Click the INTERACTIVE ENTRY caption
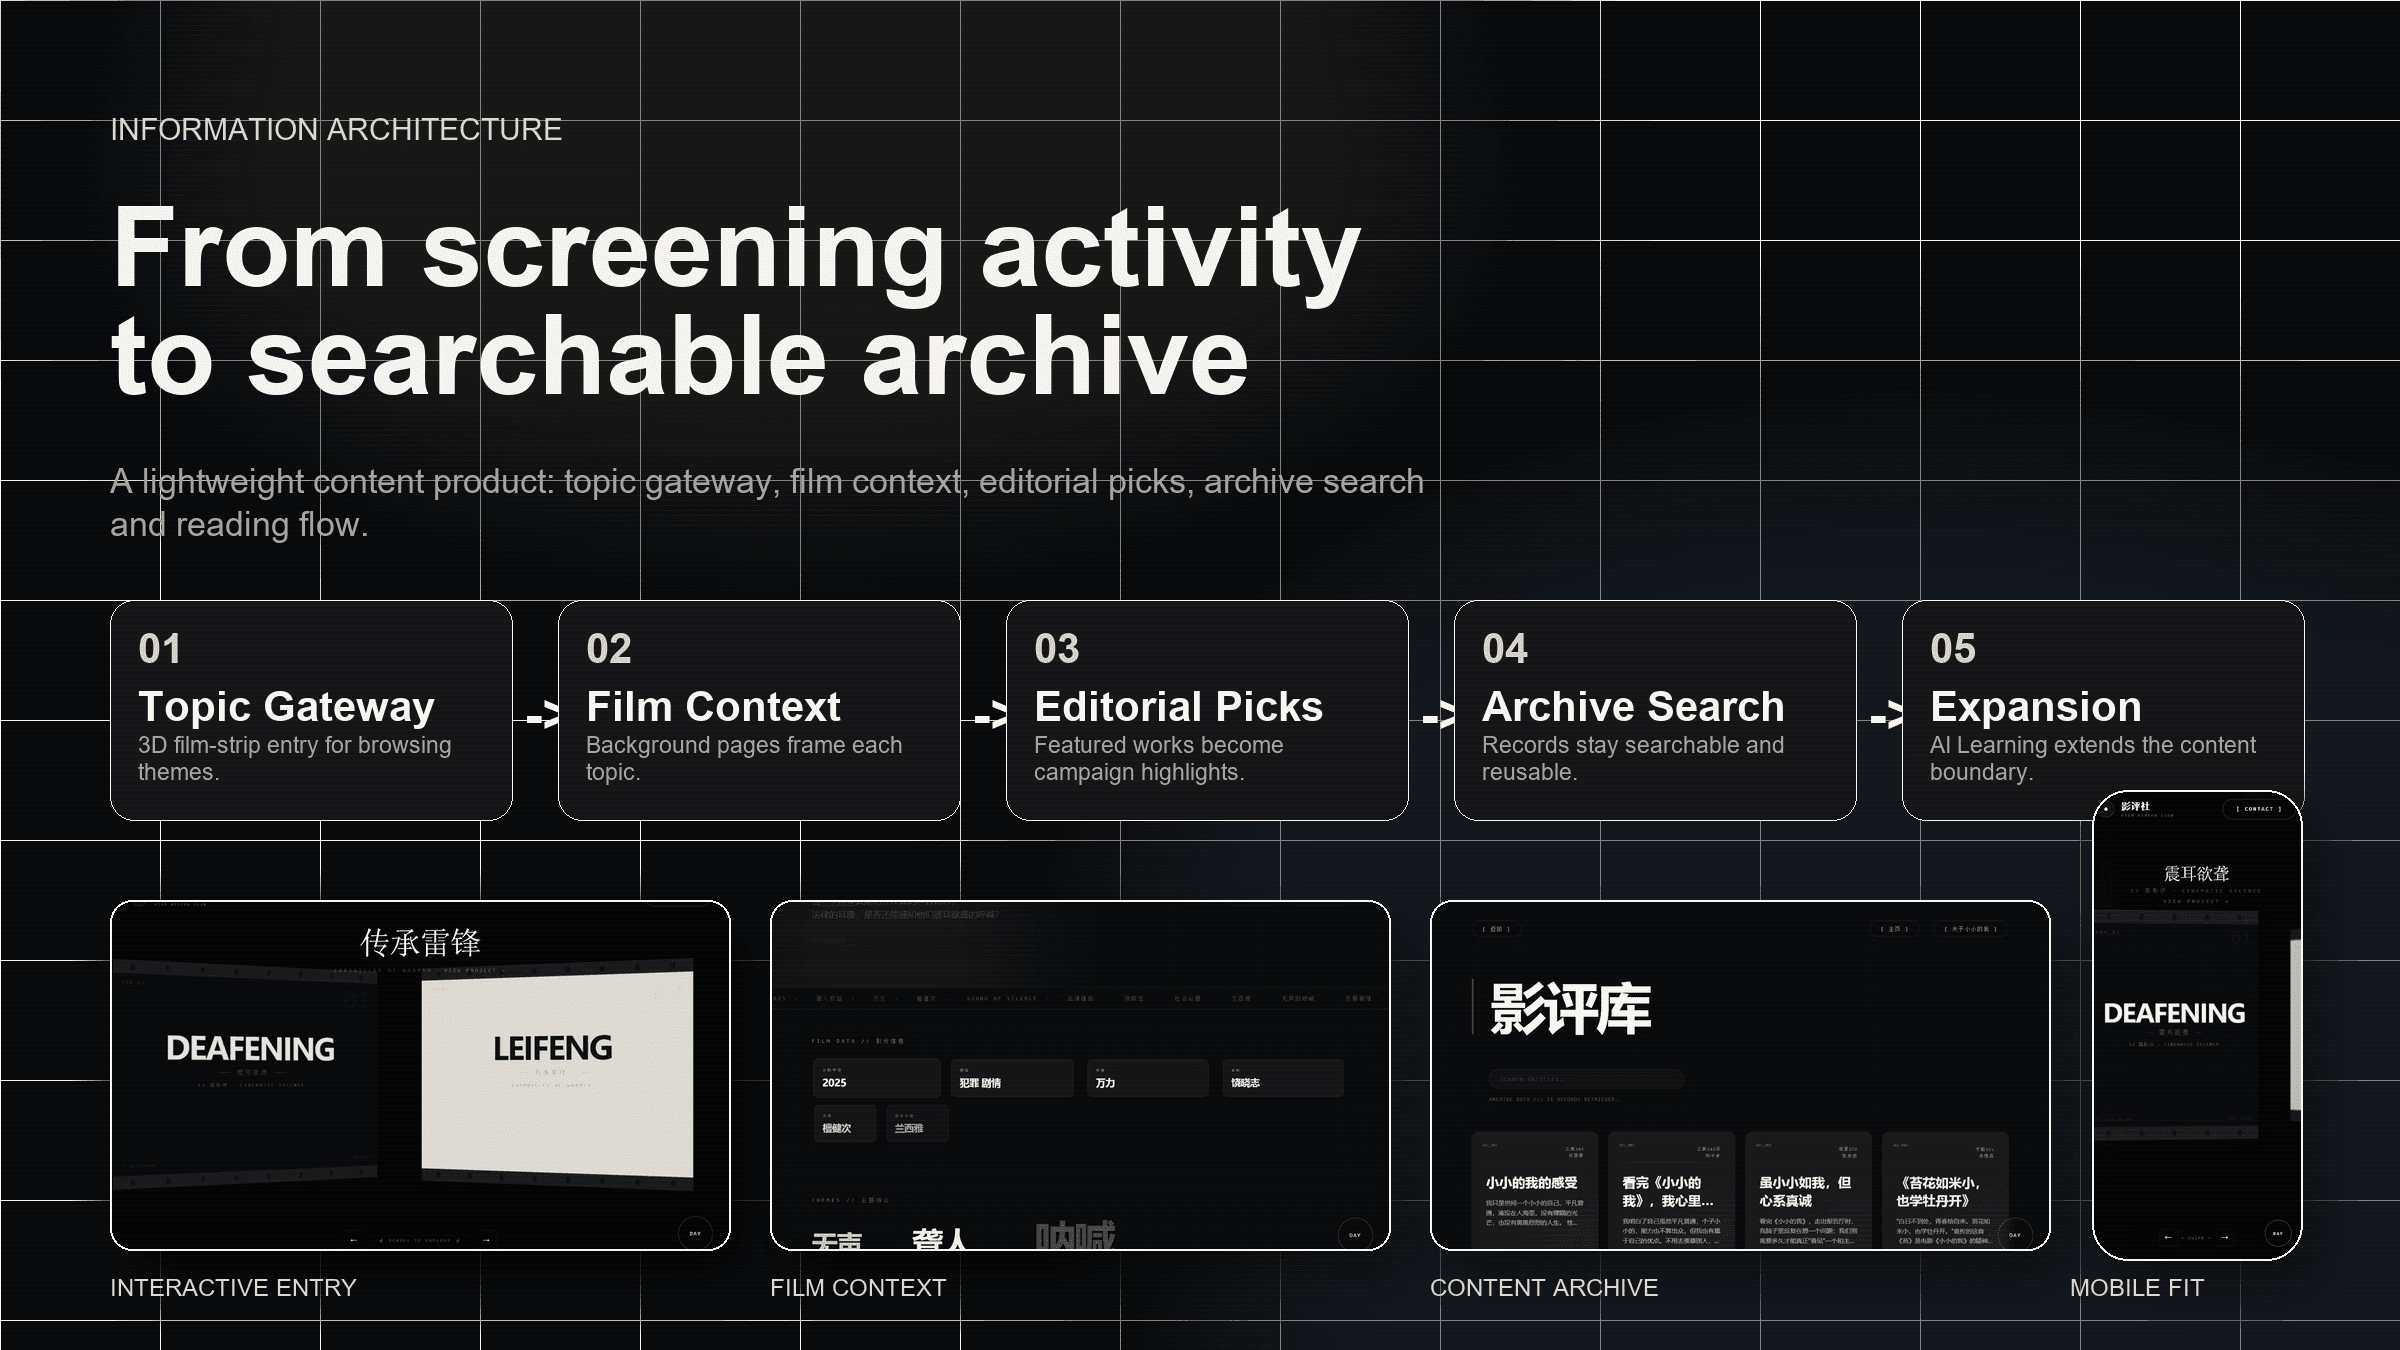The height and width of the screenshot is (1350, 2400). (x=233, y=1288)
